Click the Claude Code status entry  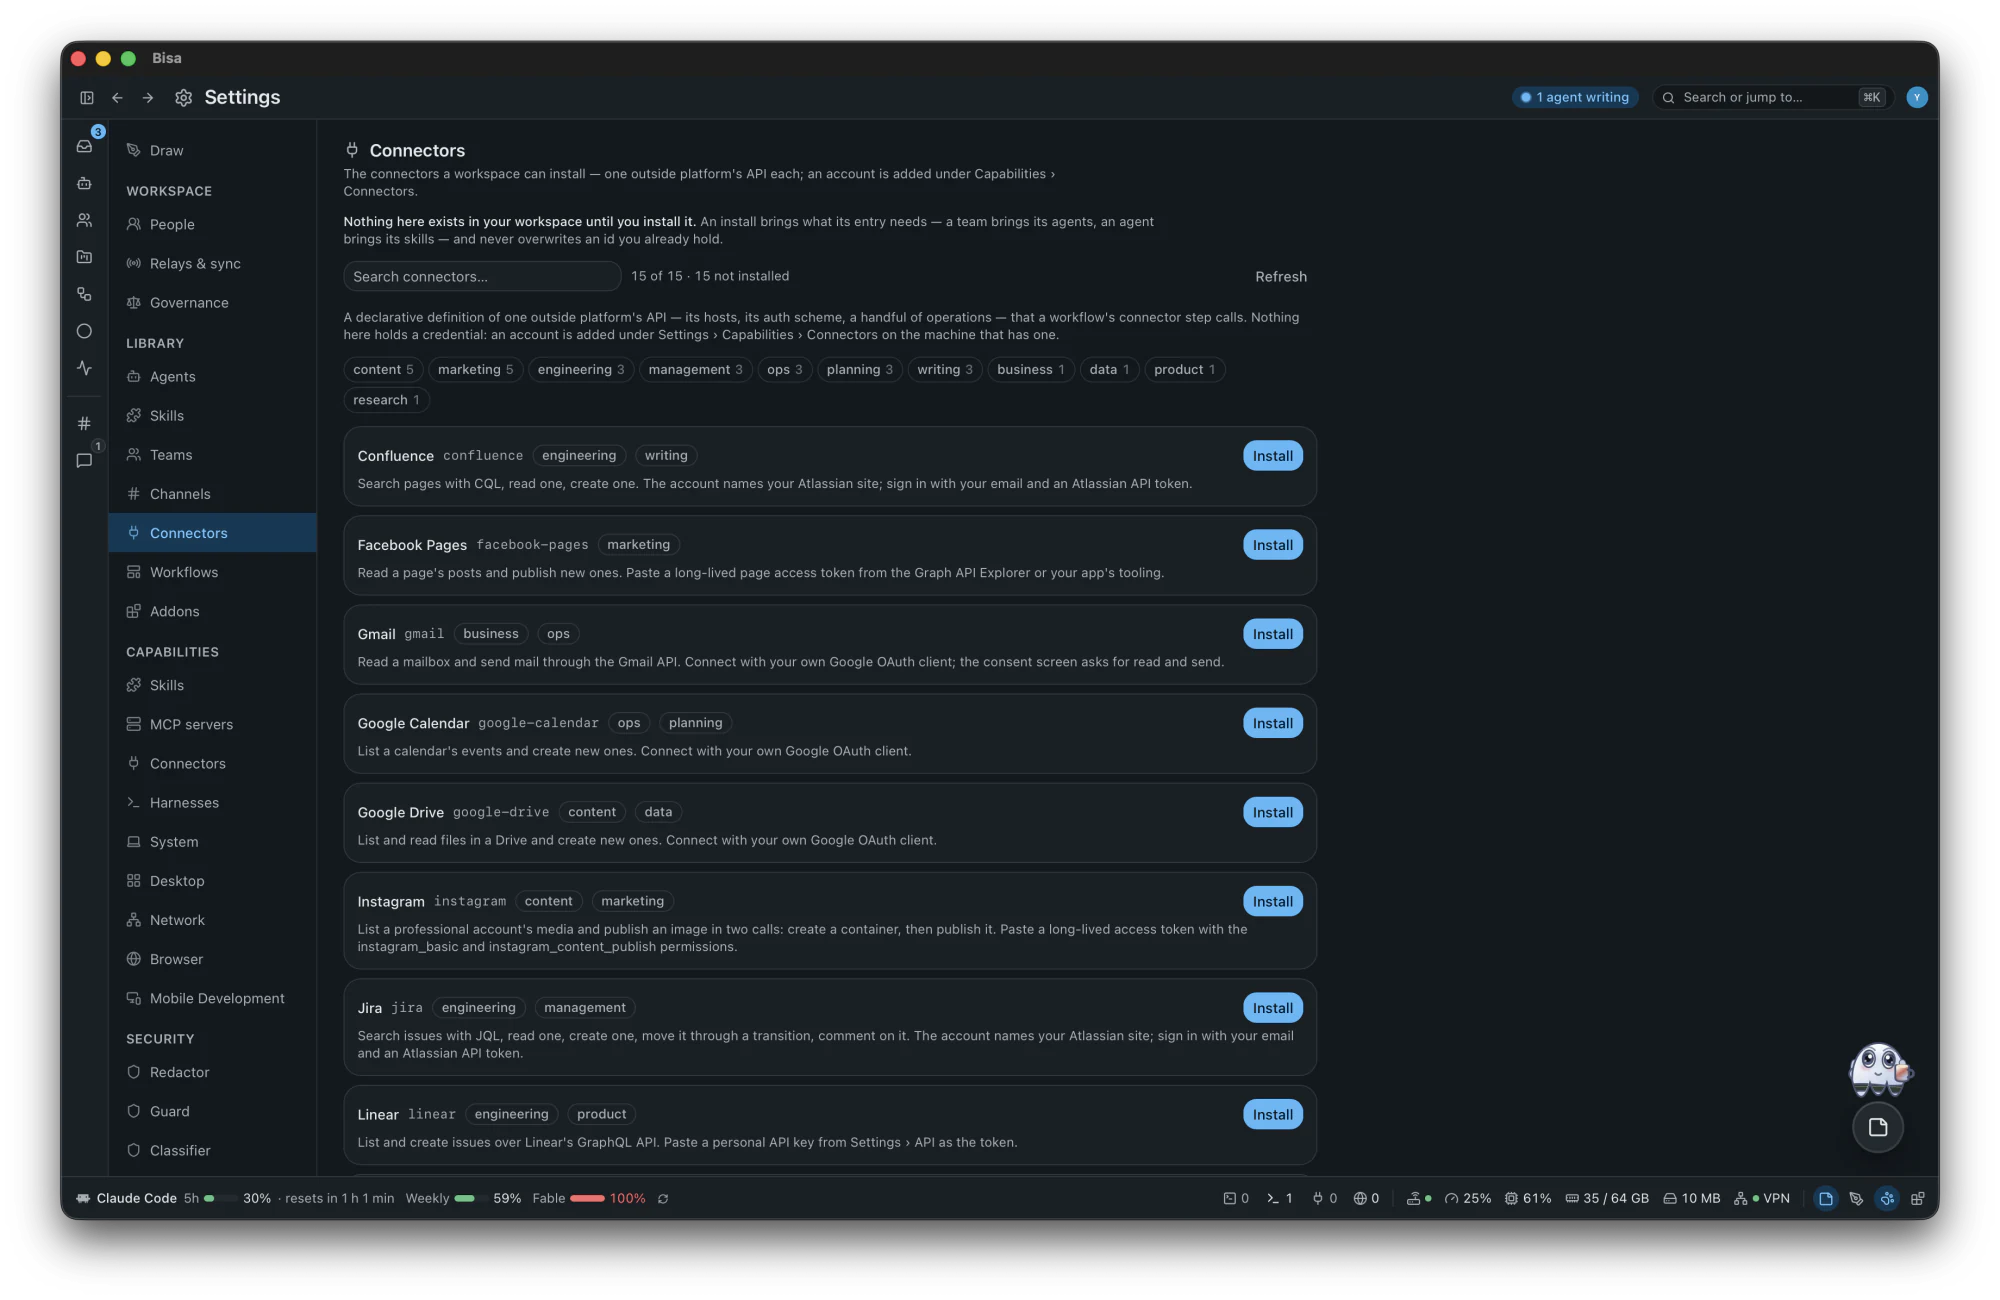click(127, 1198)
